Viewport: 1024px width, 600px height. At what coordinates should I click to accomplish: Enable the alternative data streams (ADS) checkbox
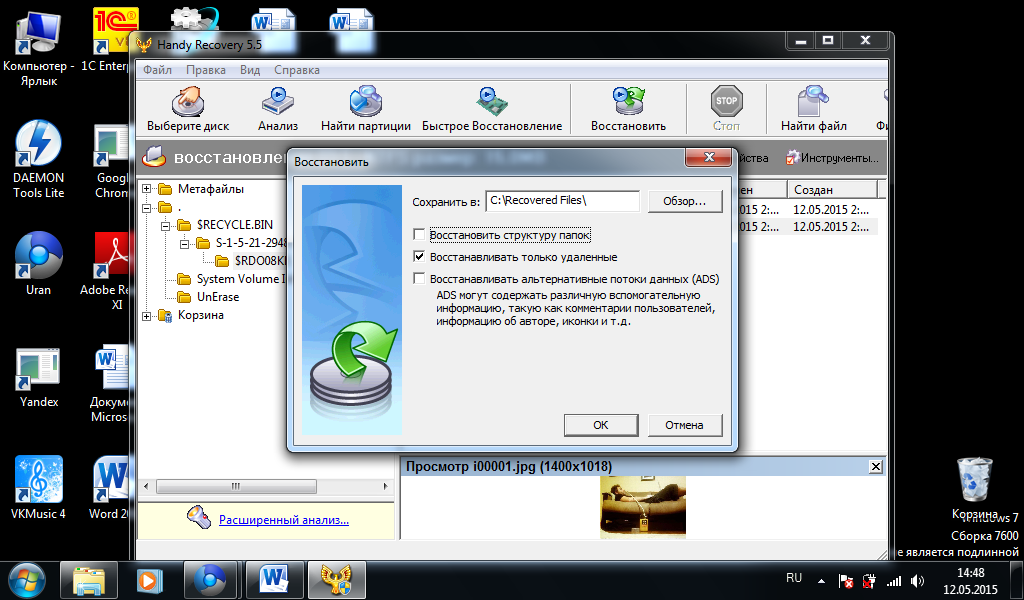[419, 279]
